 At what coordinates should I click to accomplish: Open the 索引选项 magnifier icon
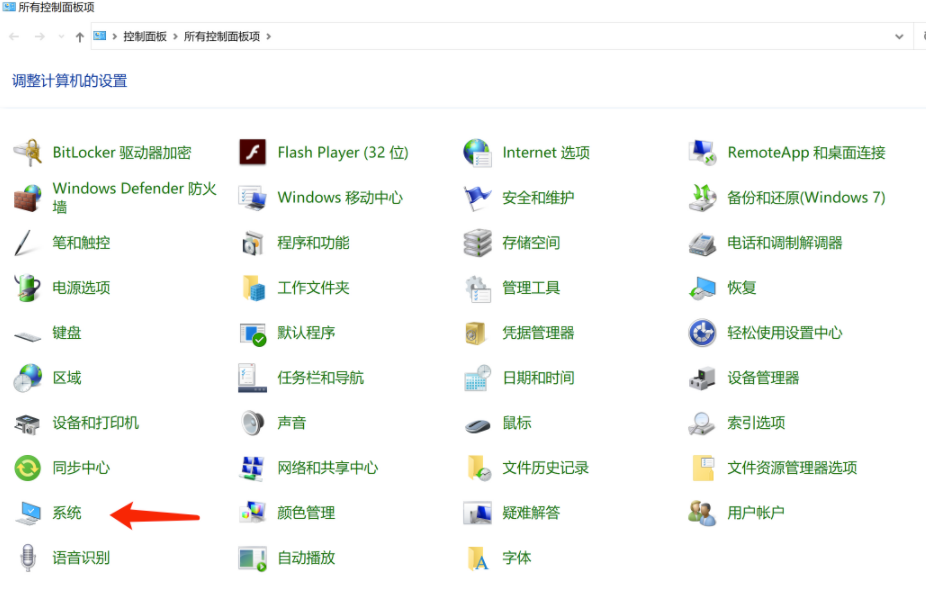pyautogui.click(x=702, y=423)
